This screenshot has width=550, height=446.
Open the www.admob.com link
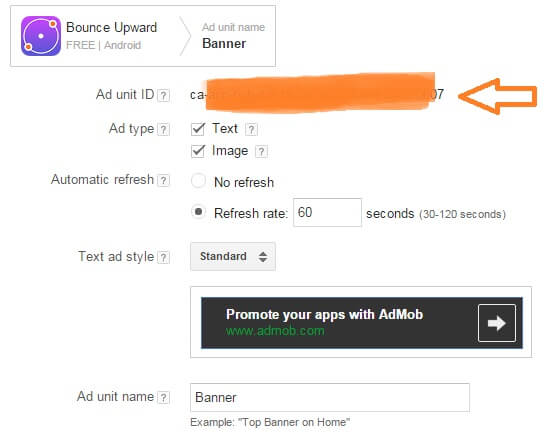tap(275, 331)
